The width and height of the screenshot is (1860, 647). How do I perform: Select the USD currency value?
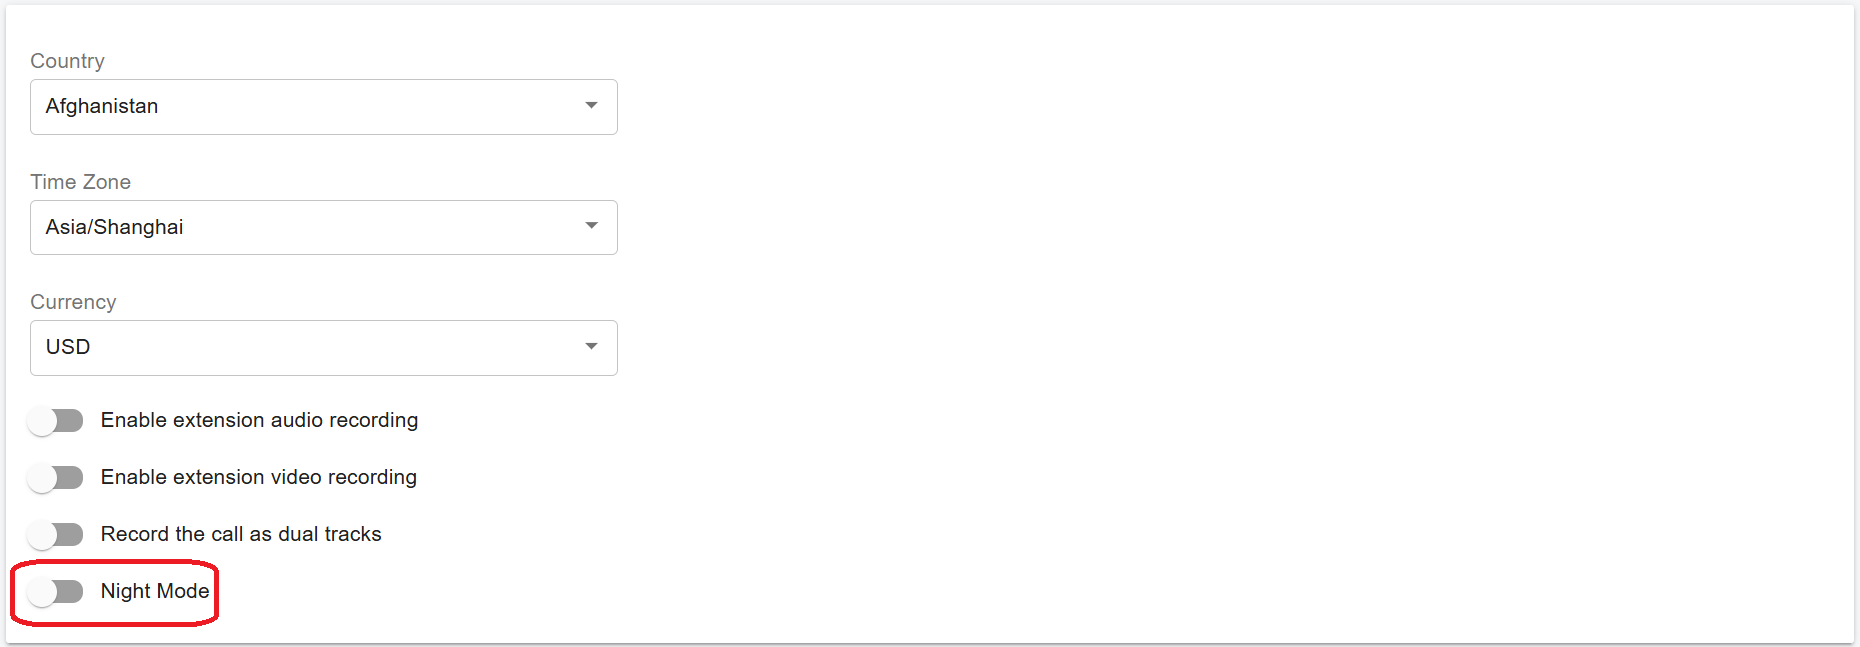point(67,347)
